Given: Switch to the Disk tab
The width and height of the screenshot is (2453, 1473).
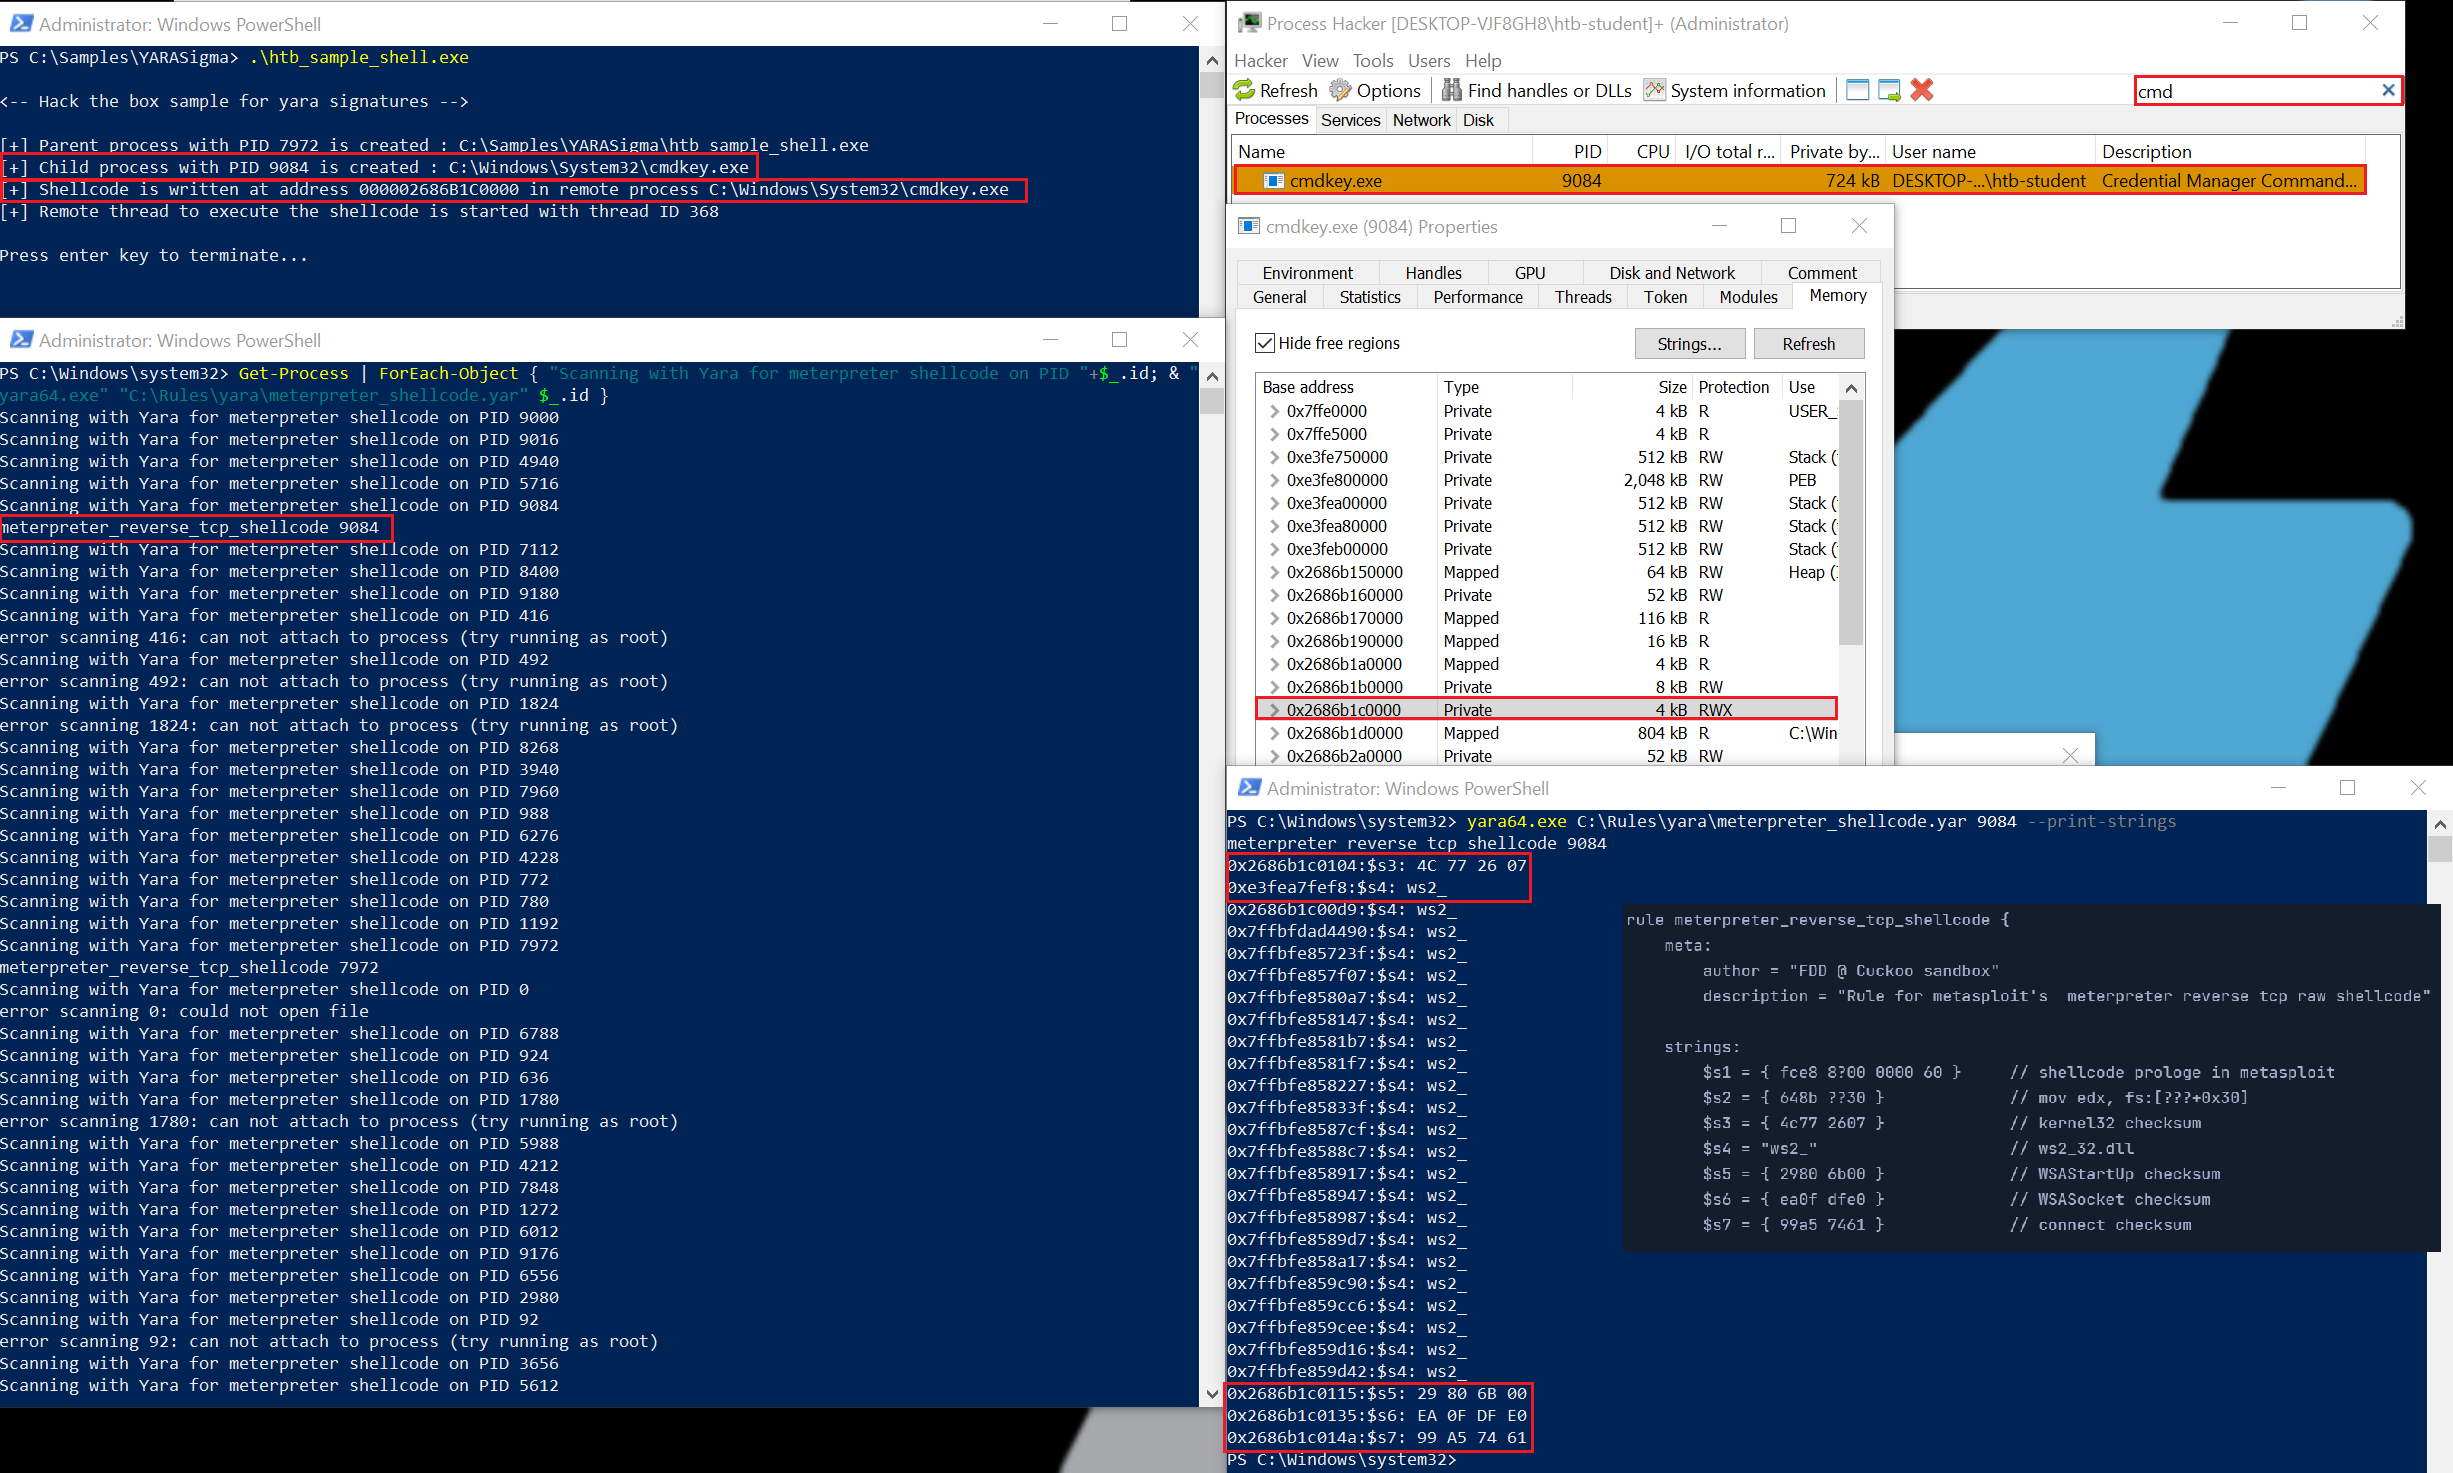Looking at the screenshot, I should coord(1478,120).
